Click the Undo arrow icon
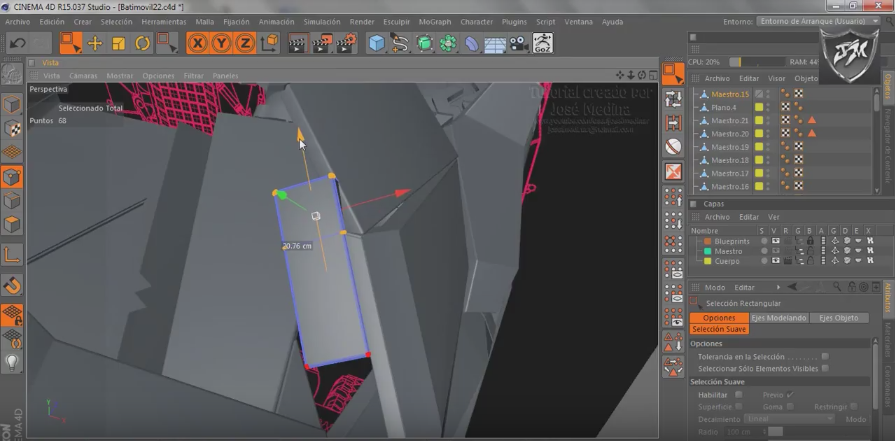The width and height of the screenshot is (895, 441). 18,43
